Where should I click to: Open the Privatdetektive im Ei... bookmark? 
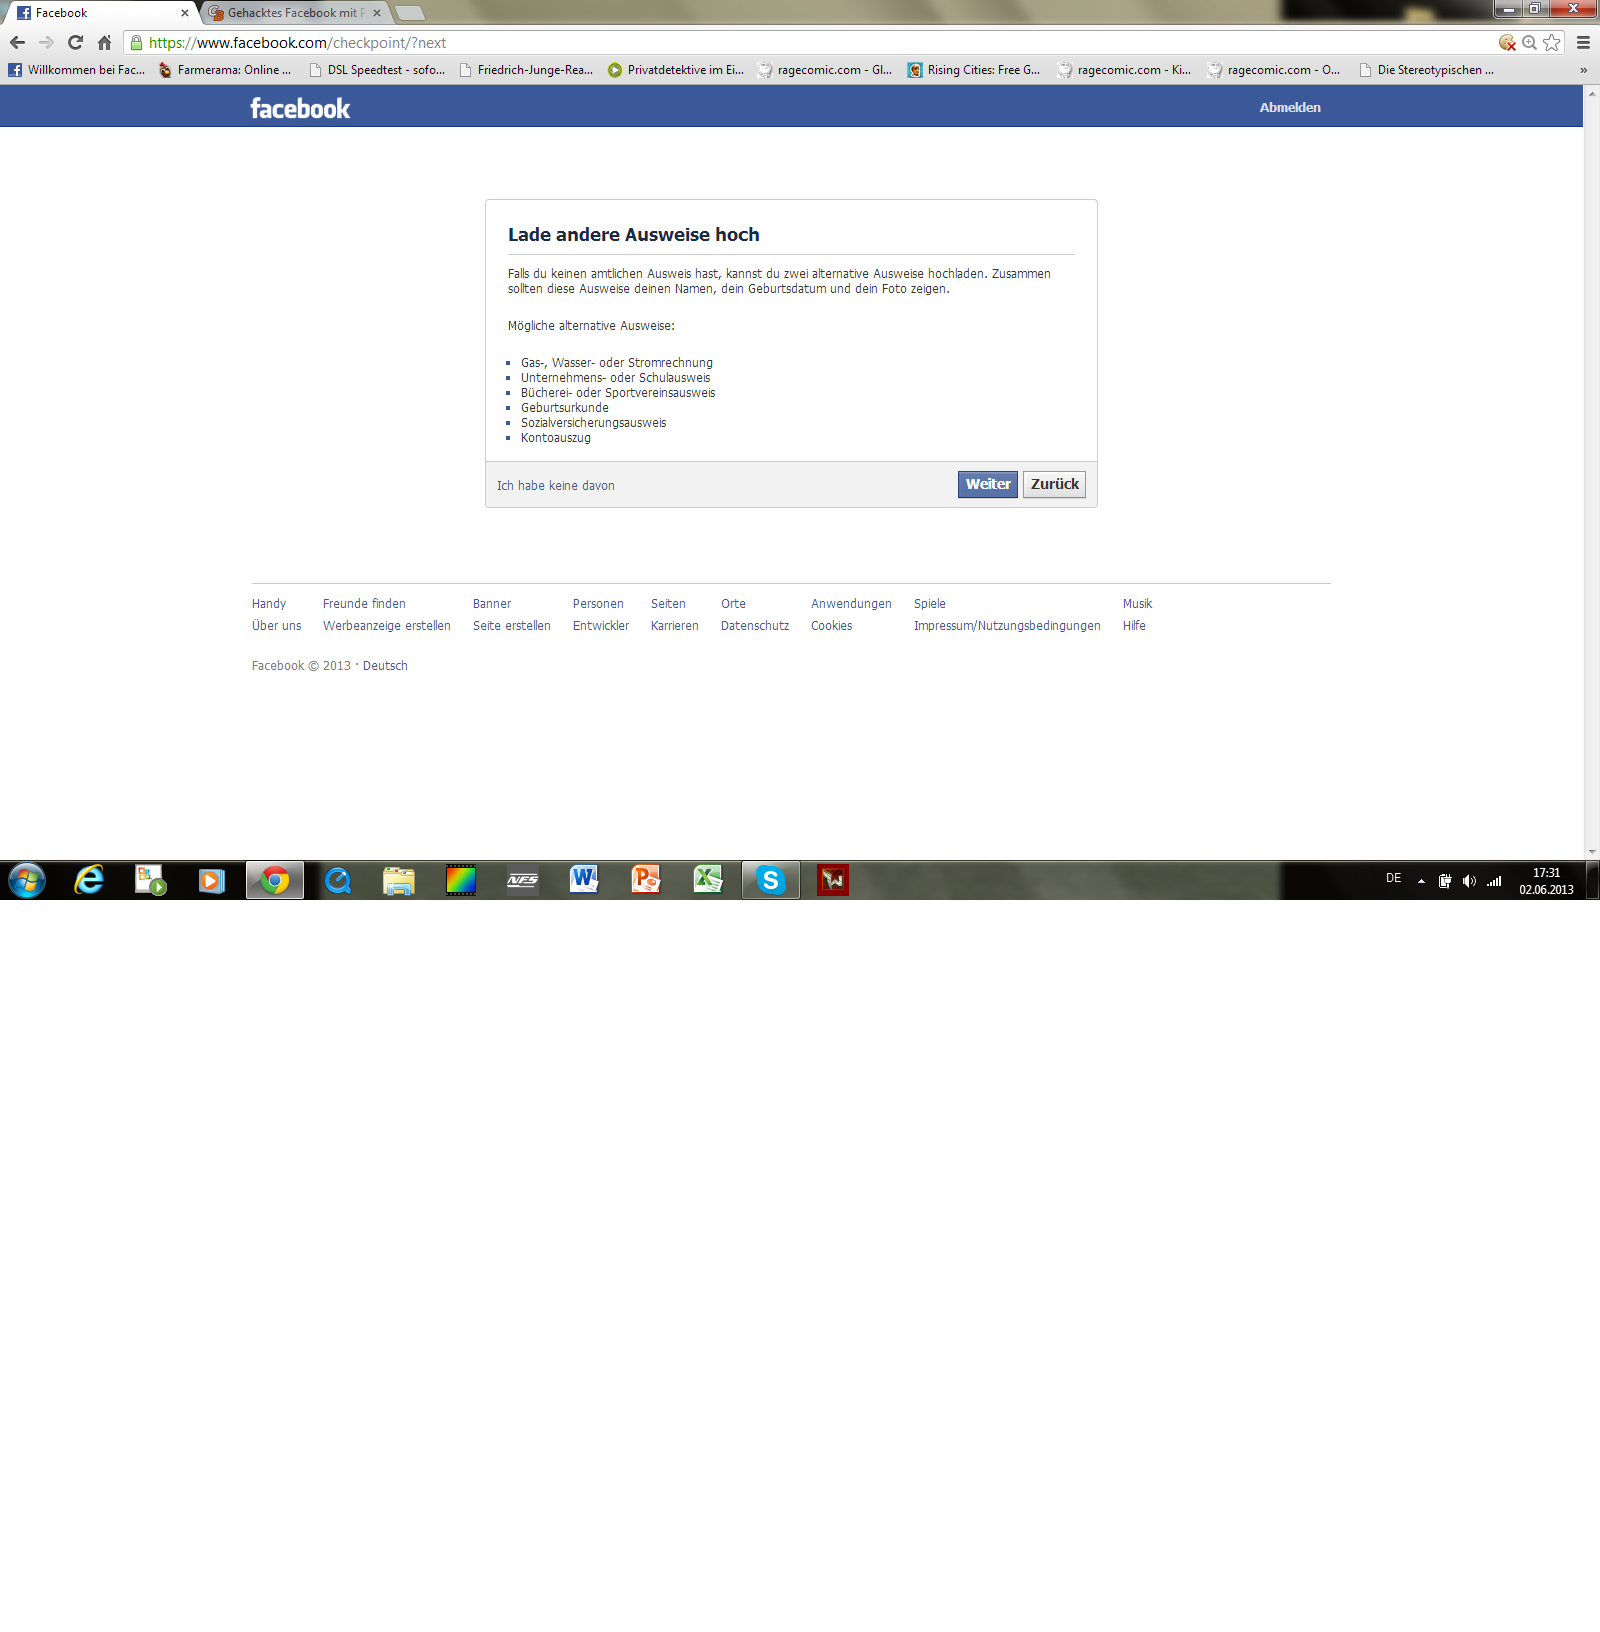676,70
